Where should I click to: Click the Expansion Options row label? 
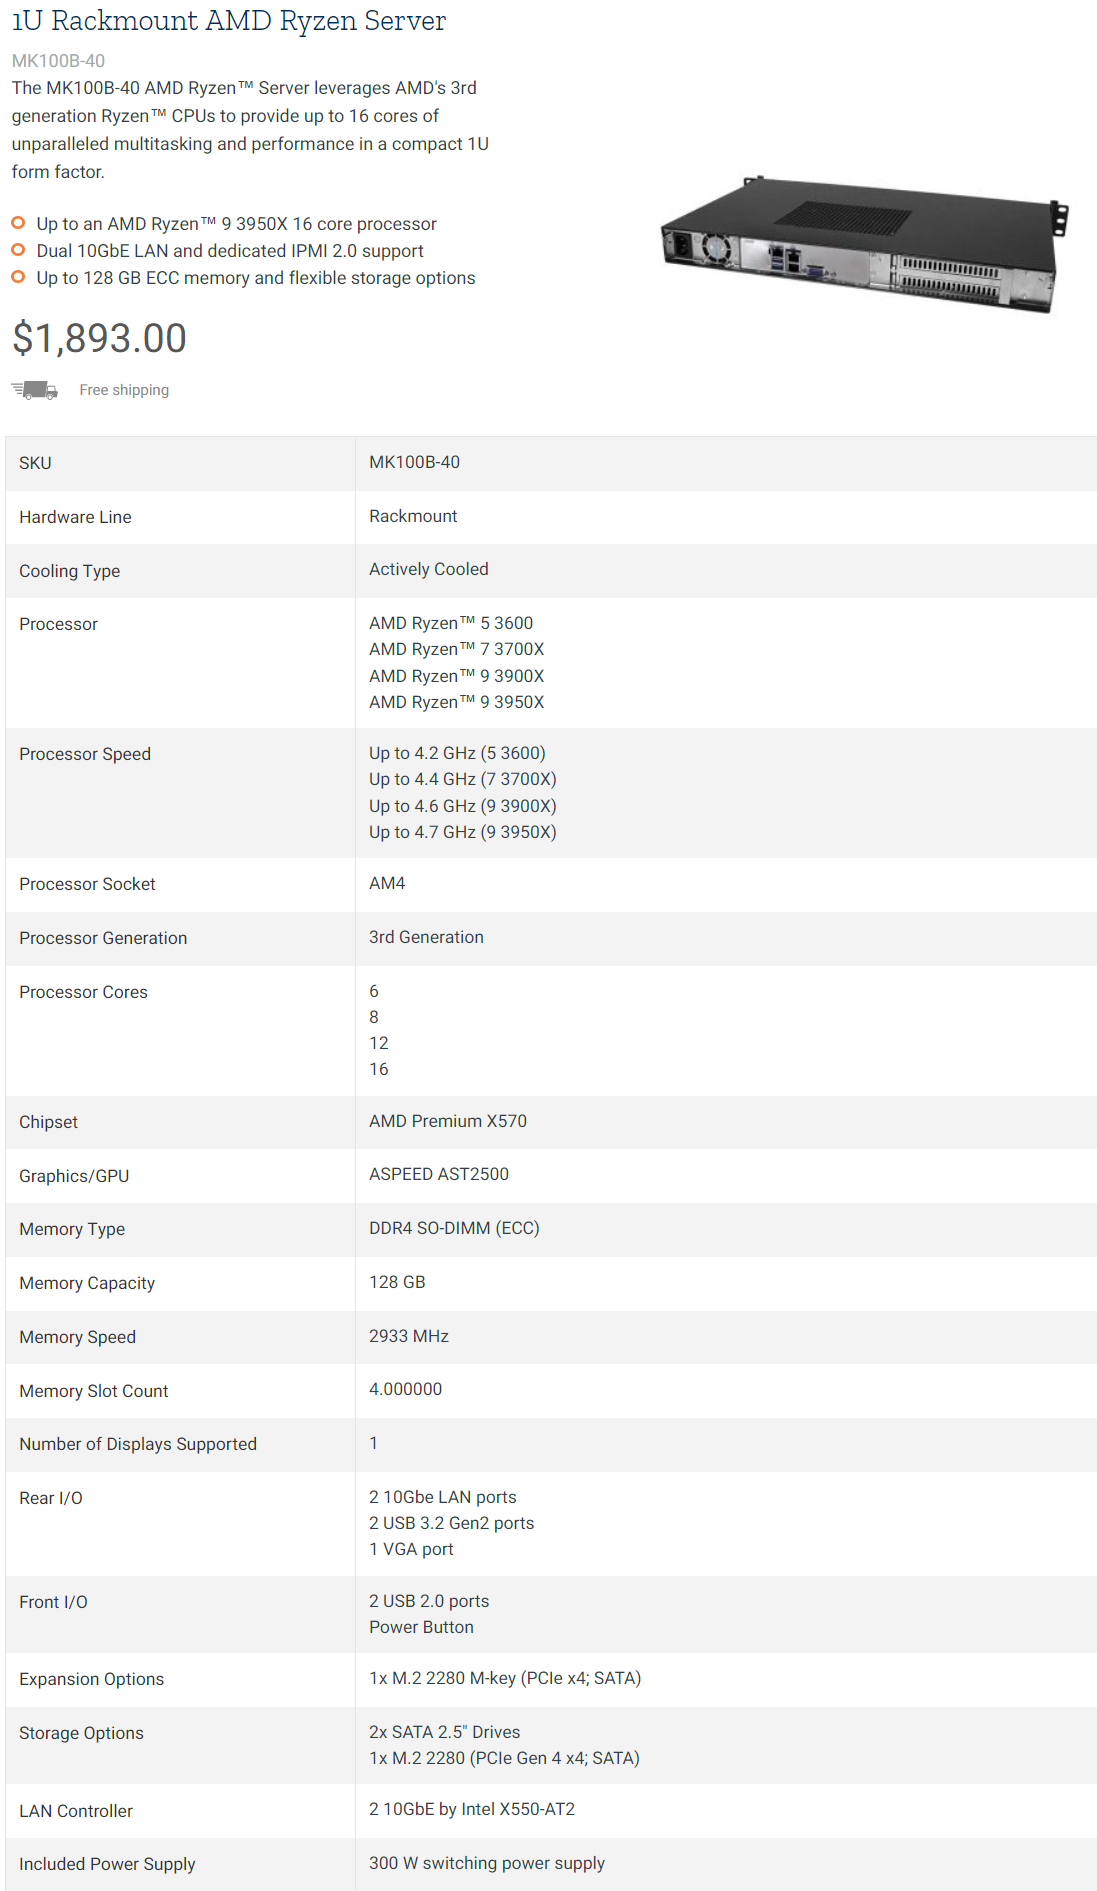click(x=92, y=1679)
